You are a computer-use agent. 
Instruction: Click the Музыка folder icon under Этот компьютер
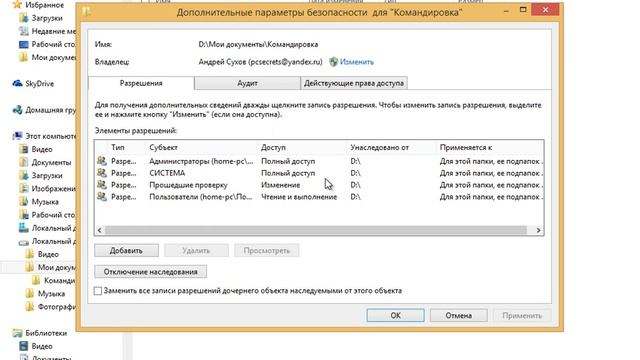coord(24,201)
